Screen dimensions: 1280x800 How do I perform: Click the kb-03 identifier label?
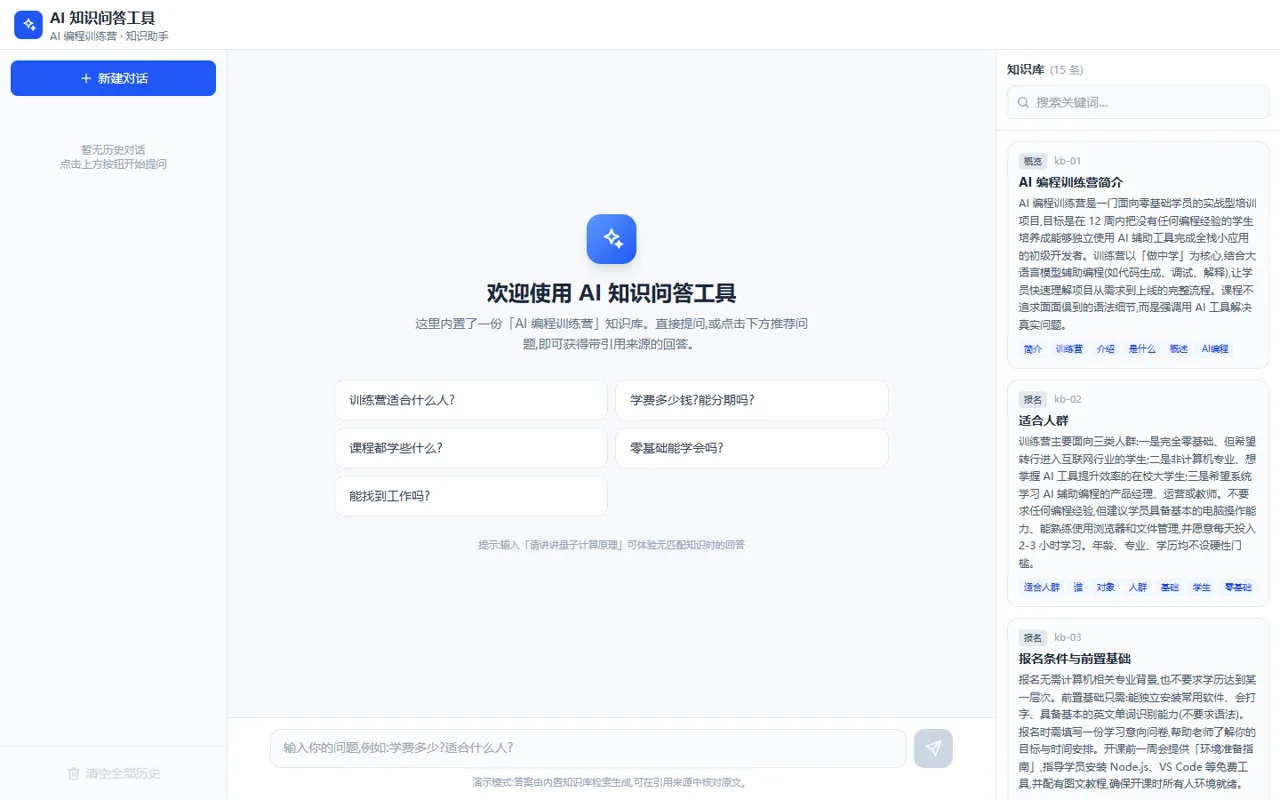tap(1067, 637)
